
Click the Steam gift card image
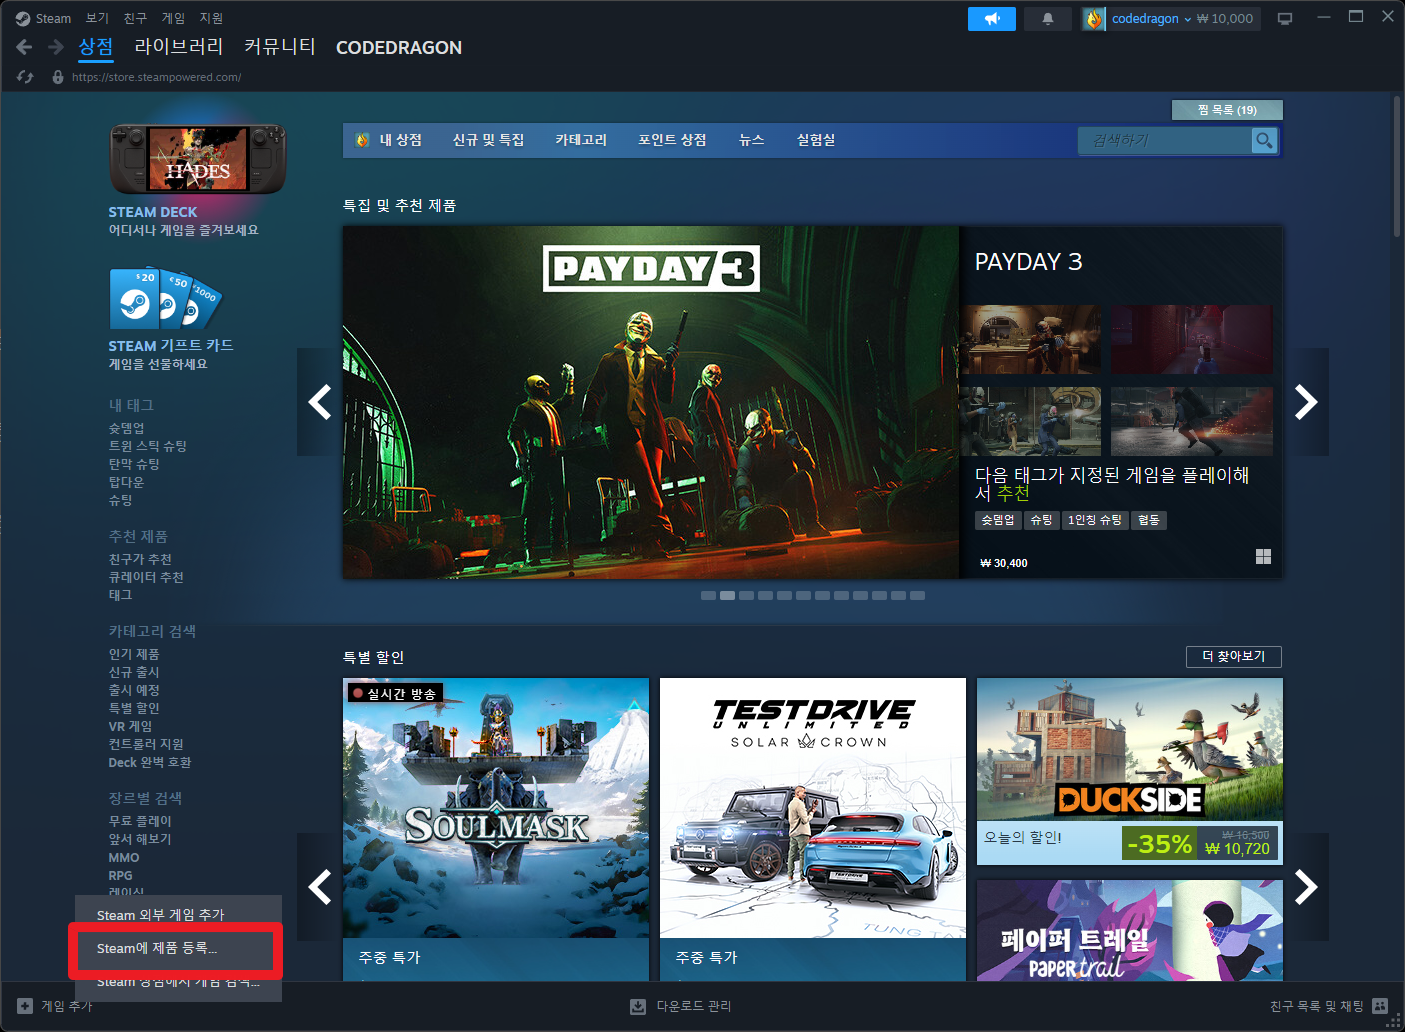coord(165,298)
